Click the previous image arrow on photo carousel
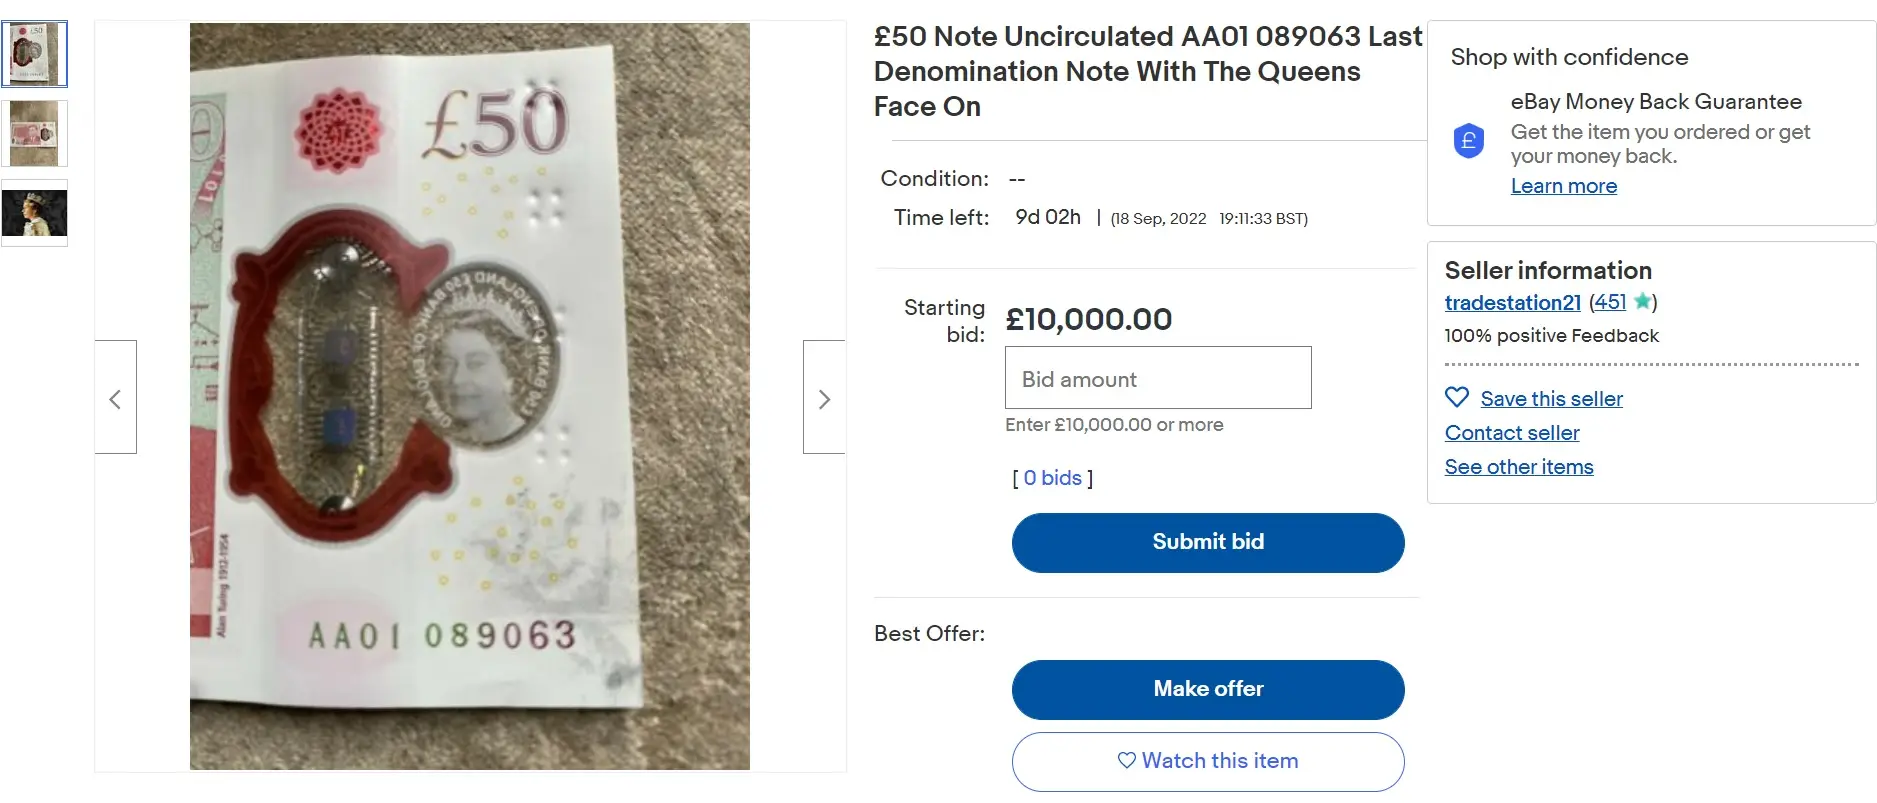Screen dimensions: 1877x803 pyautogui.click(x=116, y=398)
